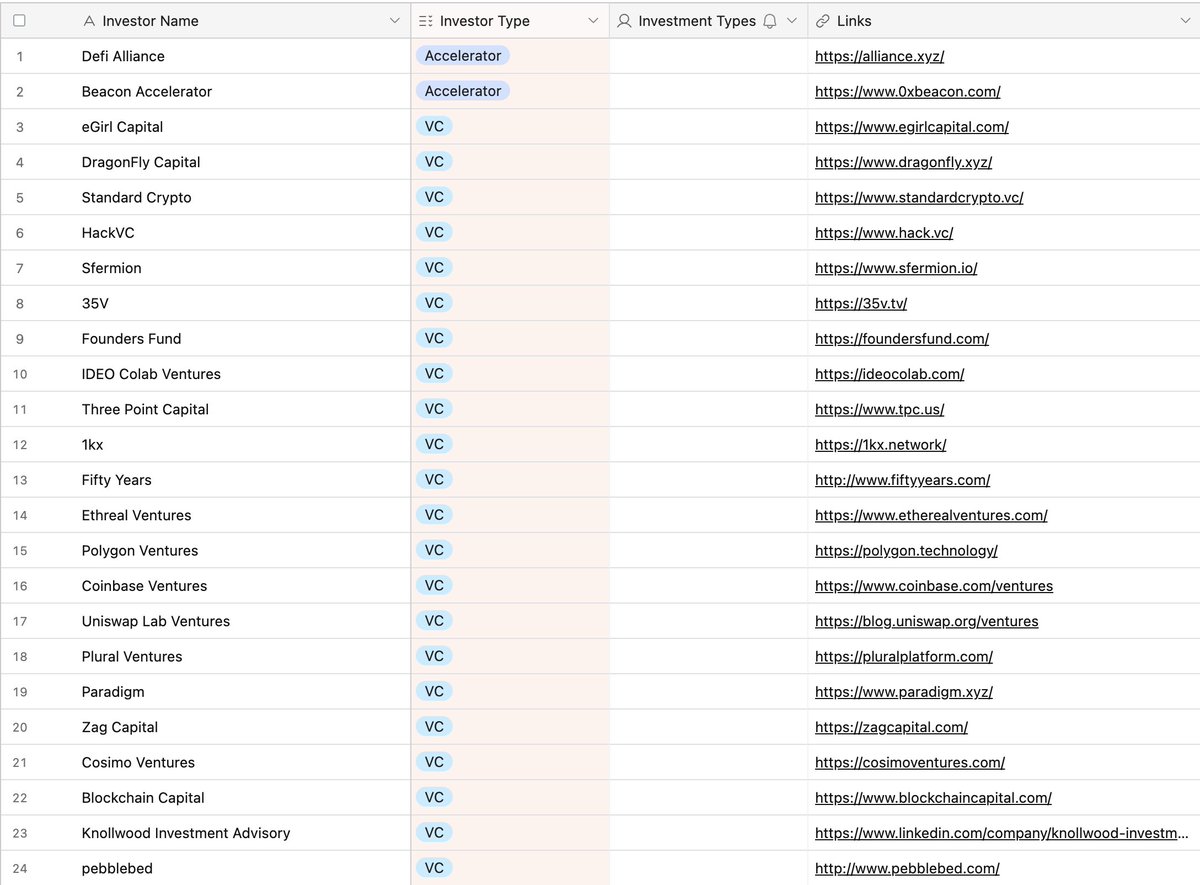Select row number 12 for 1kx
The height and width of the screenshot is (885, 1200).
(x=20, y=445)
